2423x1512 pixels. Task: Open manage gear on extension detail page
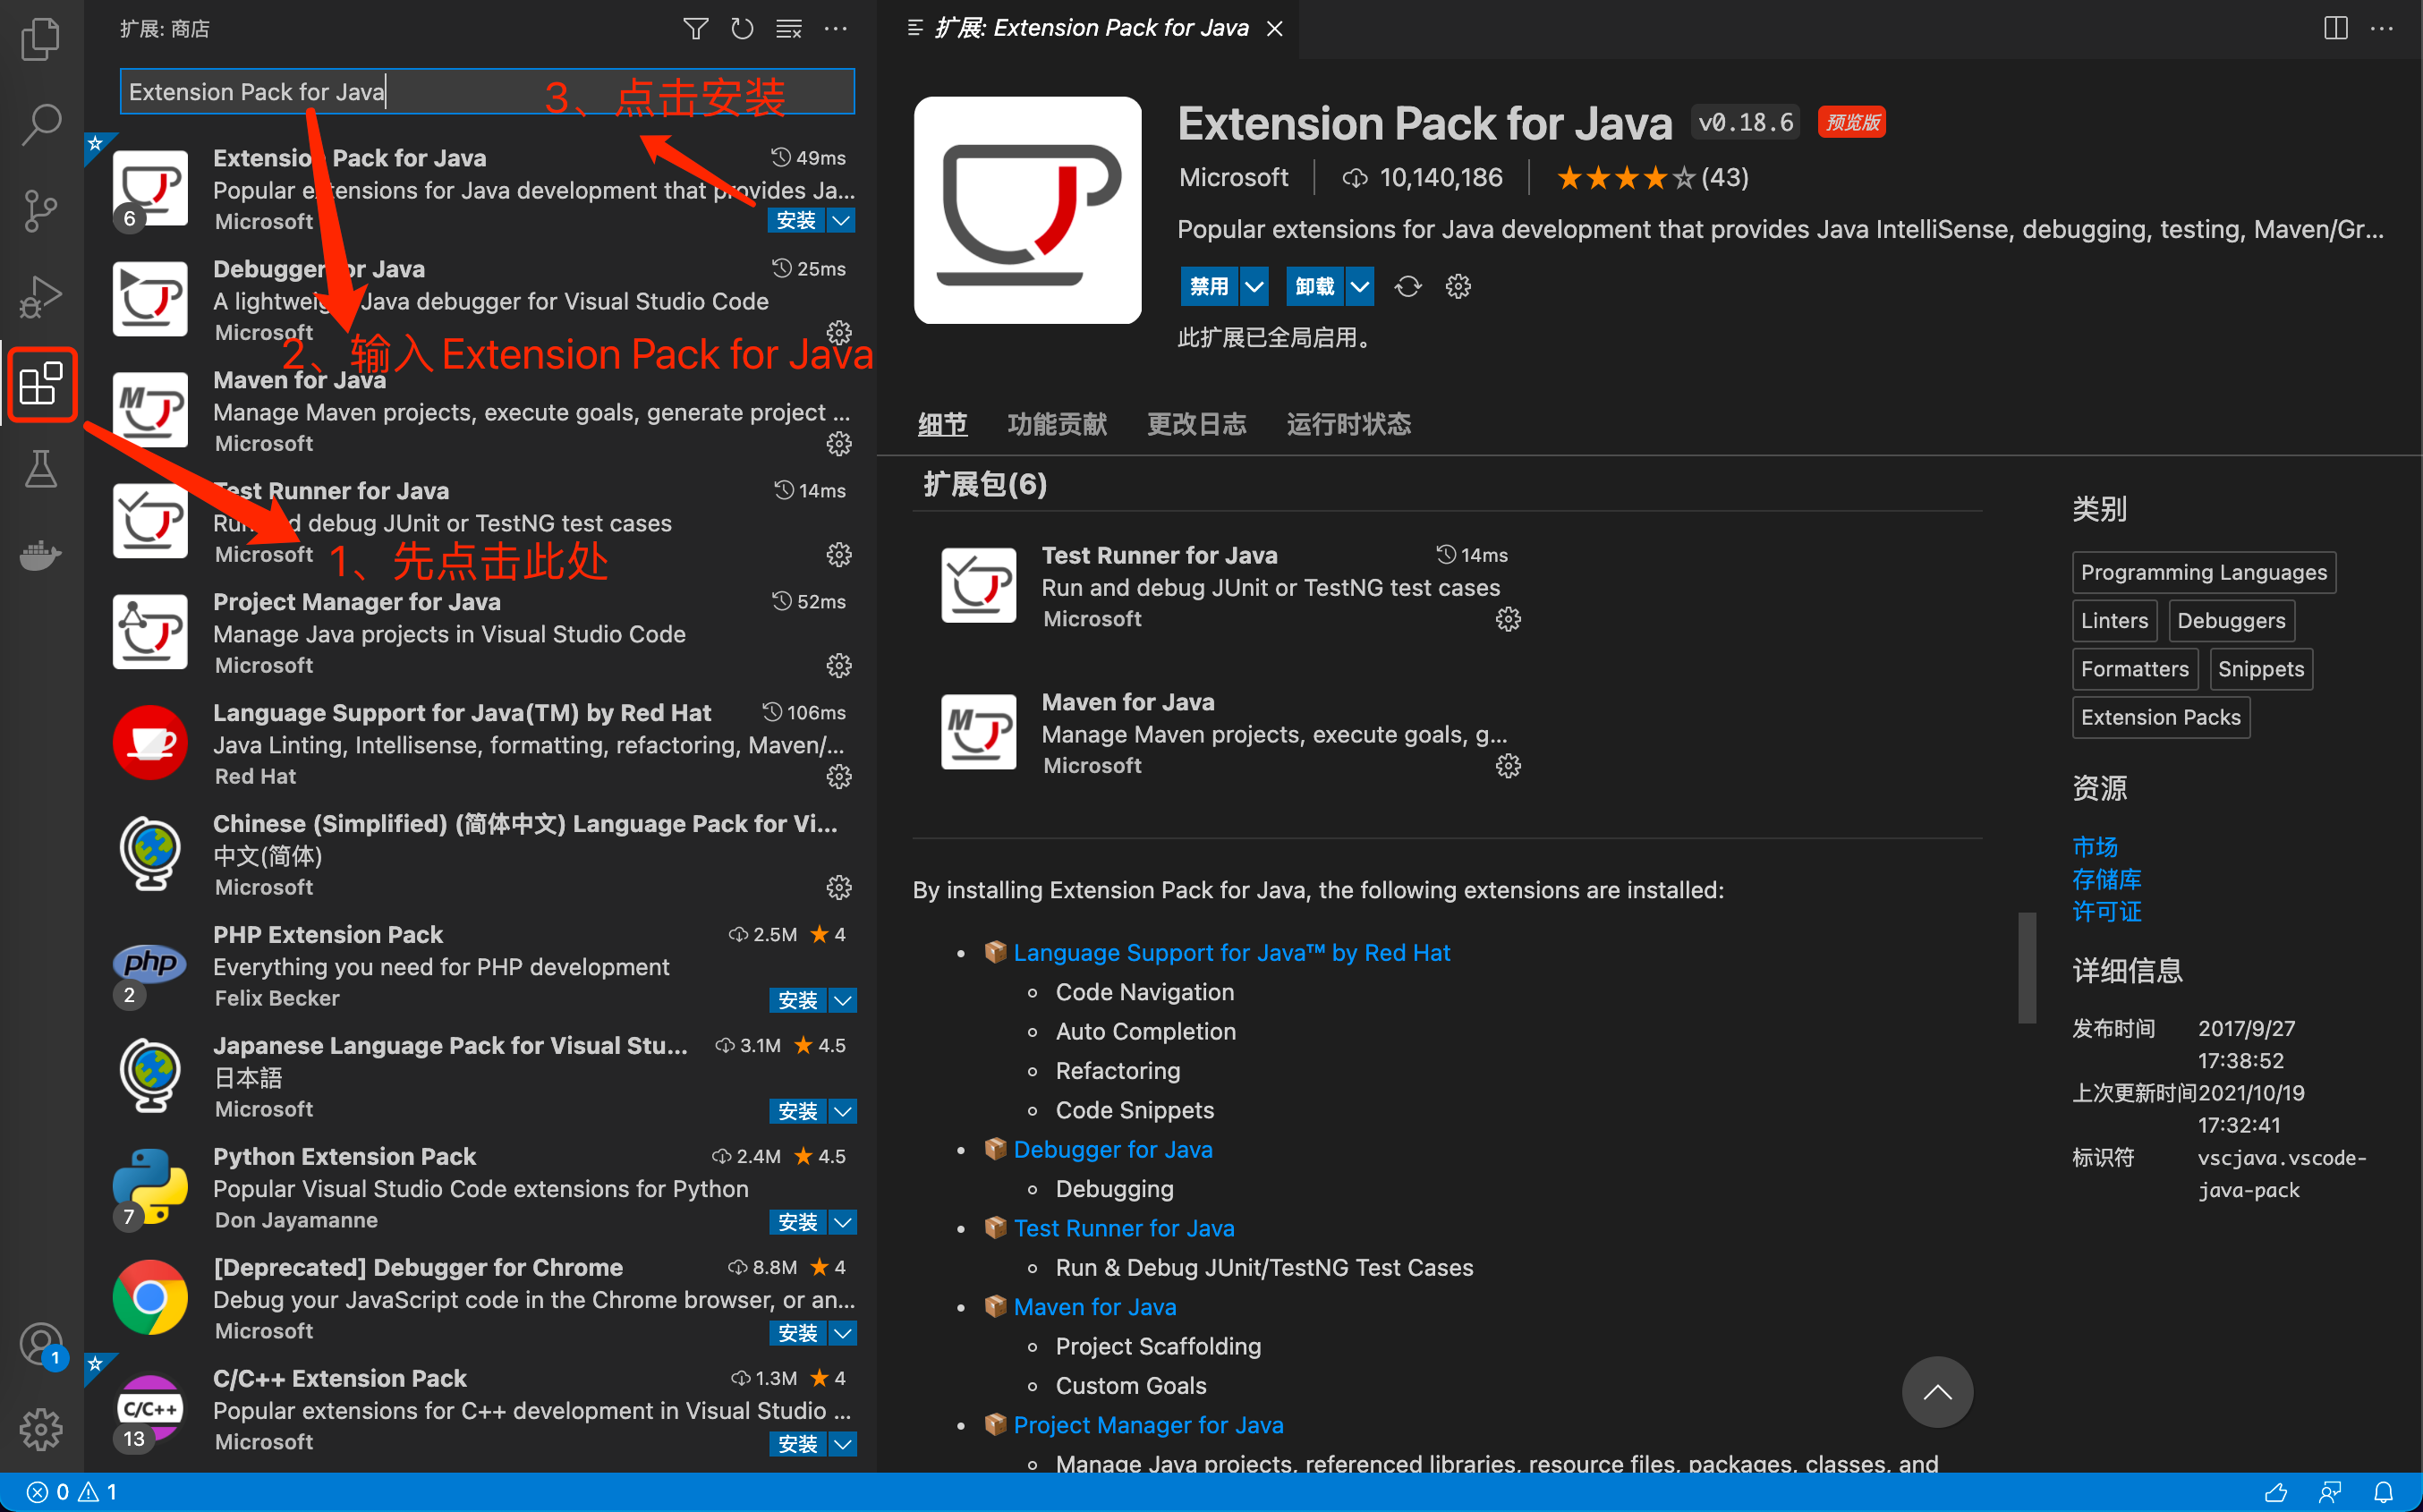pos(1458,286)
